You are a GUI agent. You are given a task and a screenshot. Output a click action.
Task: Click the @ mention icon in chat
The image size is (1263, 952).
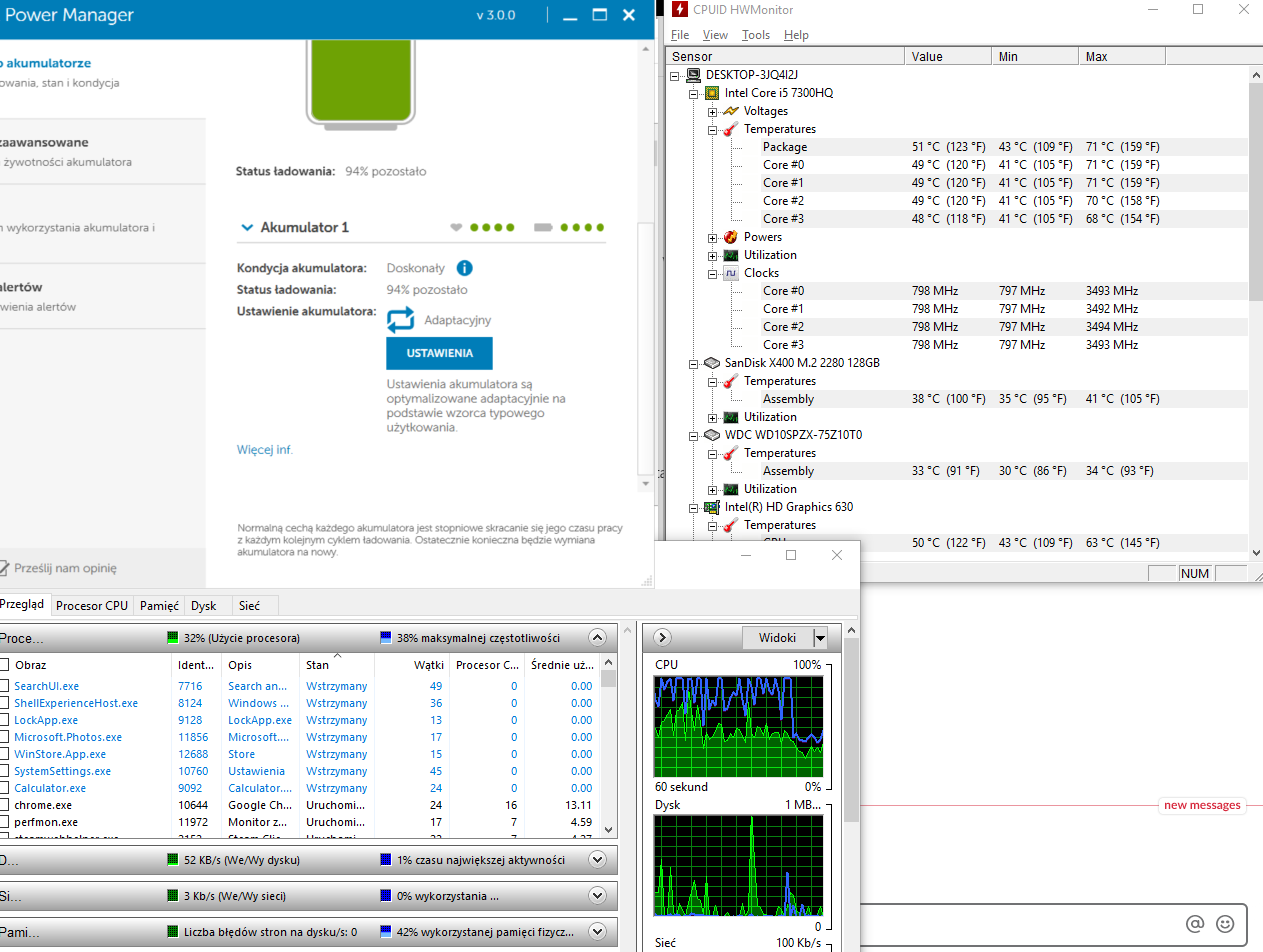point(1194,923)
